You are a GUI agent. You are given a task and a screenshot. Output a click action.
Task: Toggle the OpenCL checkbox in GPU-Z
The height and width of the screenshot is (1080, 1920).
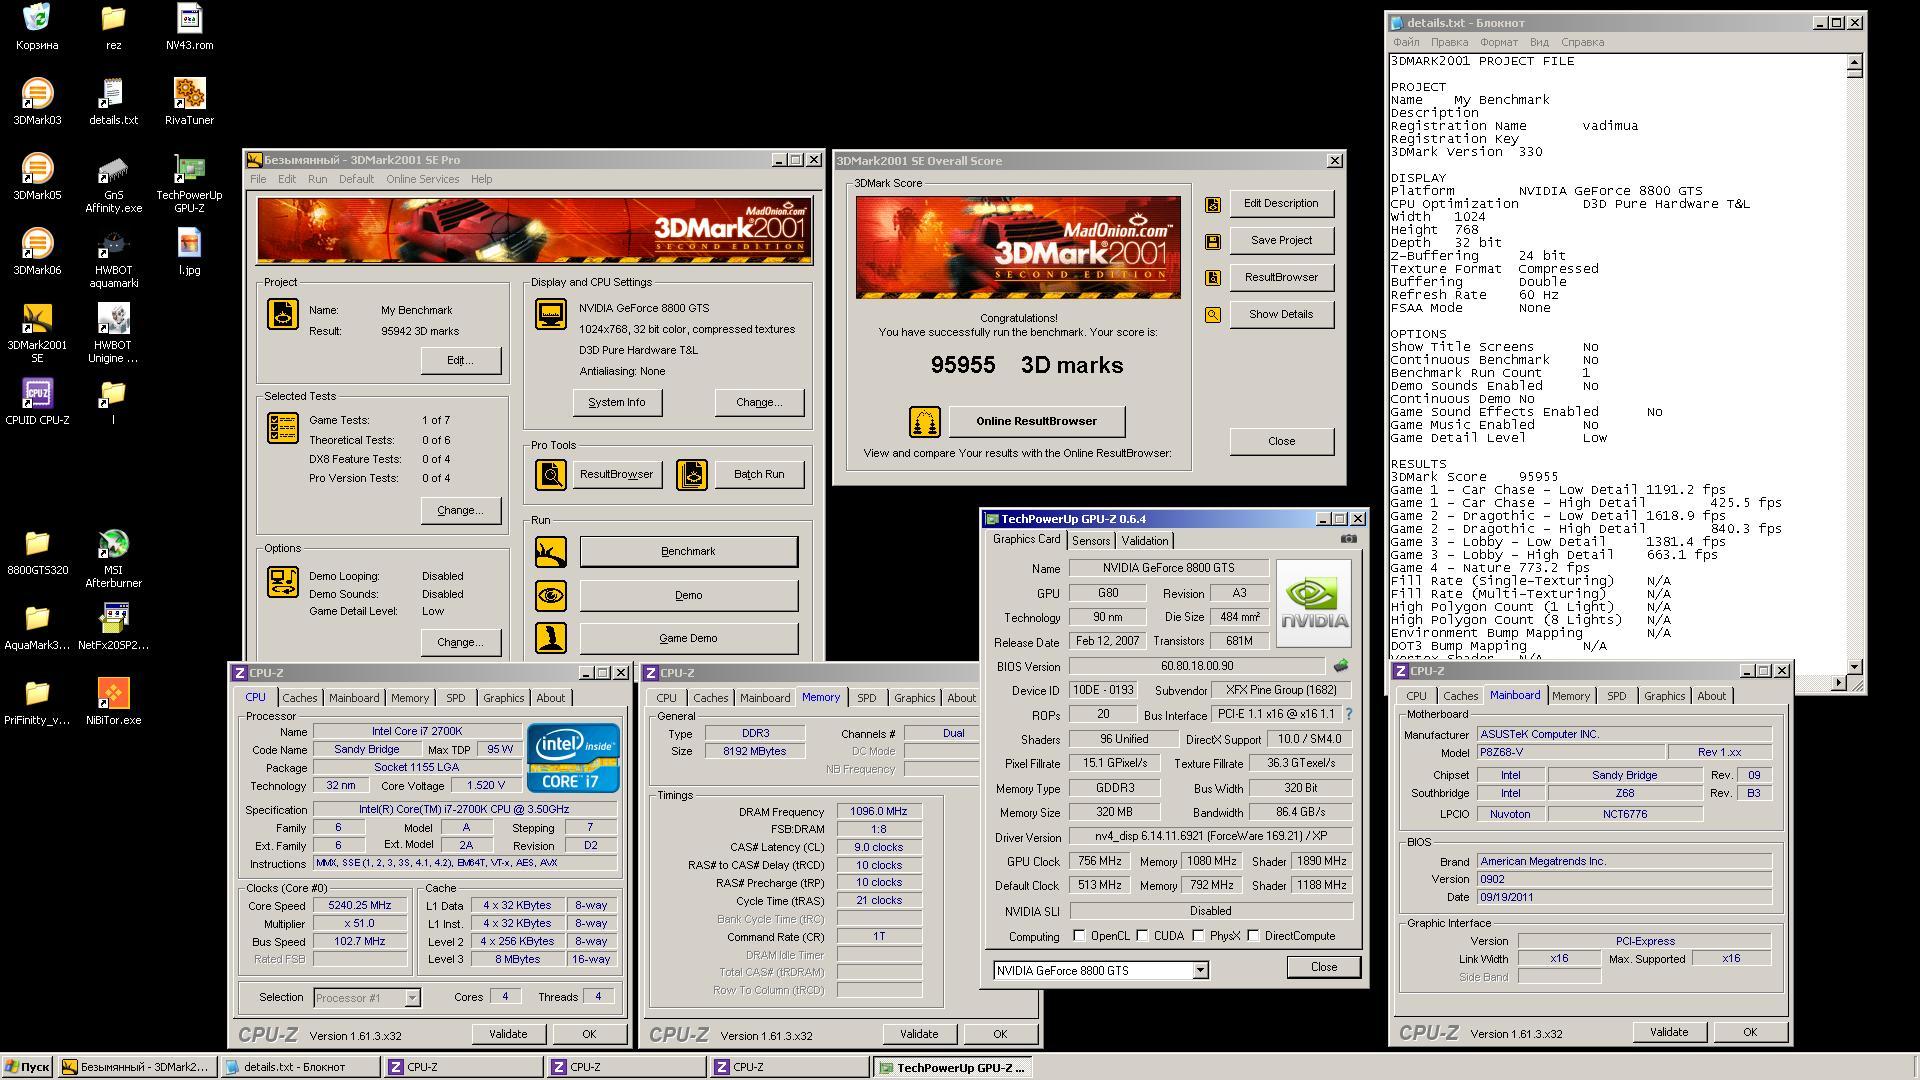1079,936
